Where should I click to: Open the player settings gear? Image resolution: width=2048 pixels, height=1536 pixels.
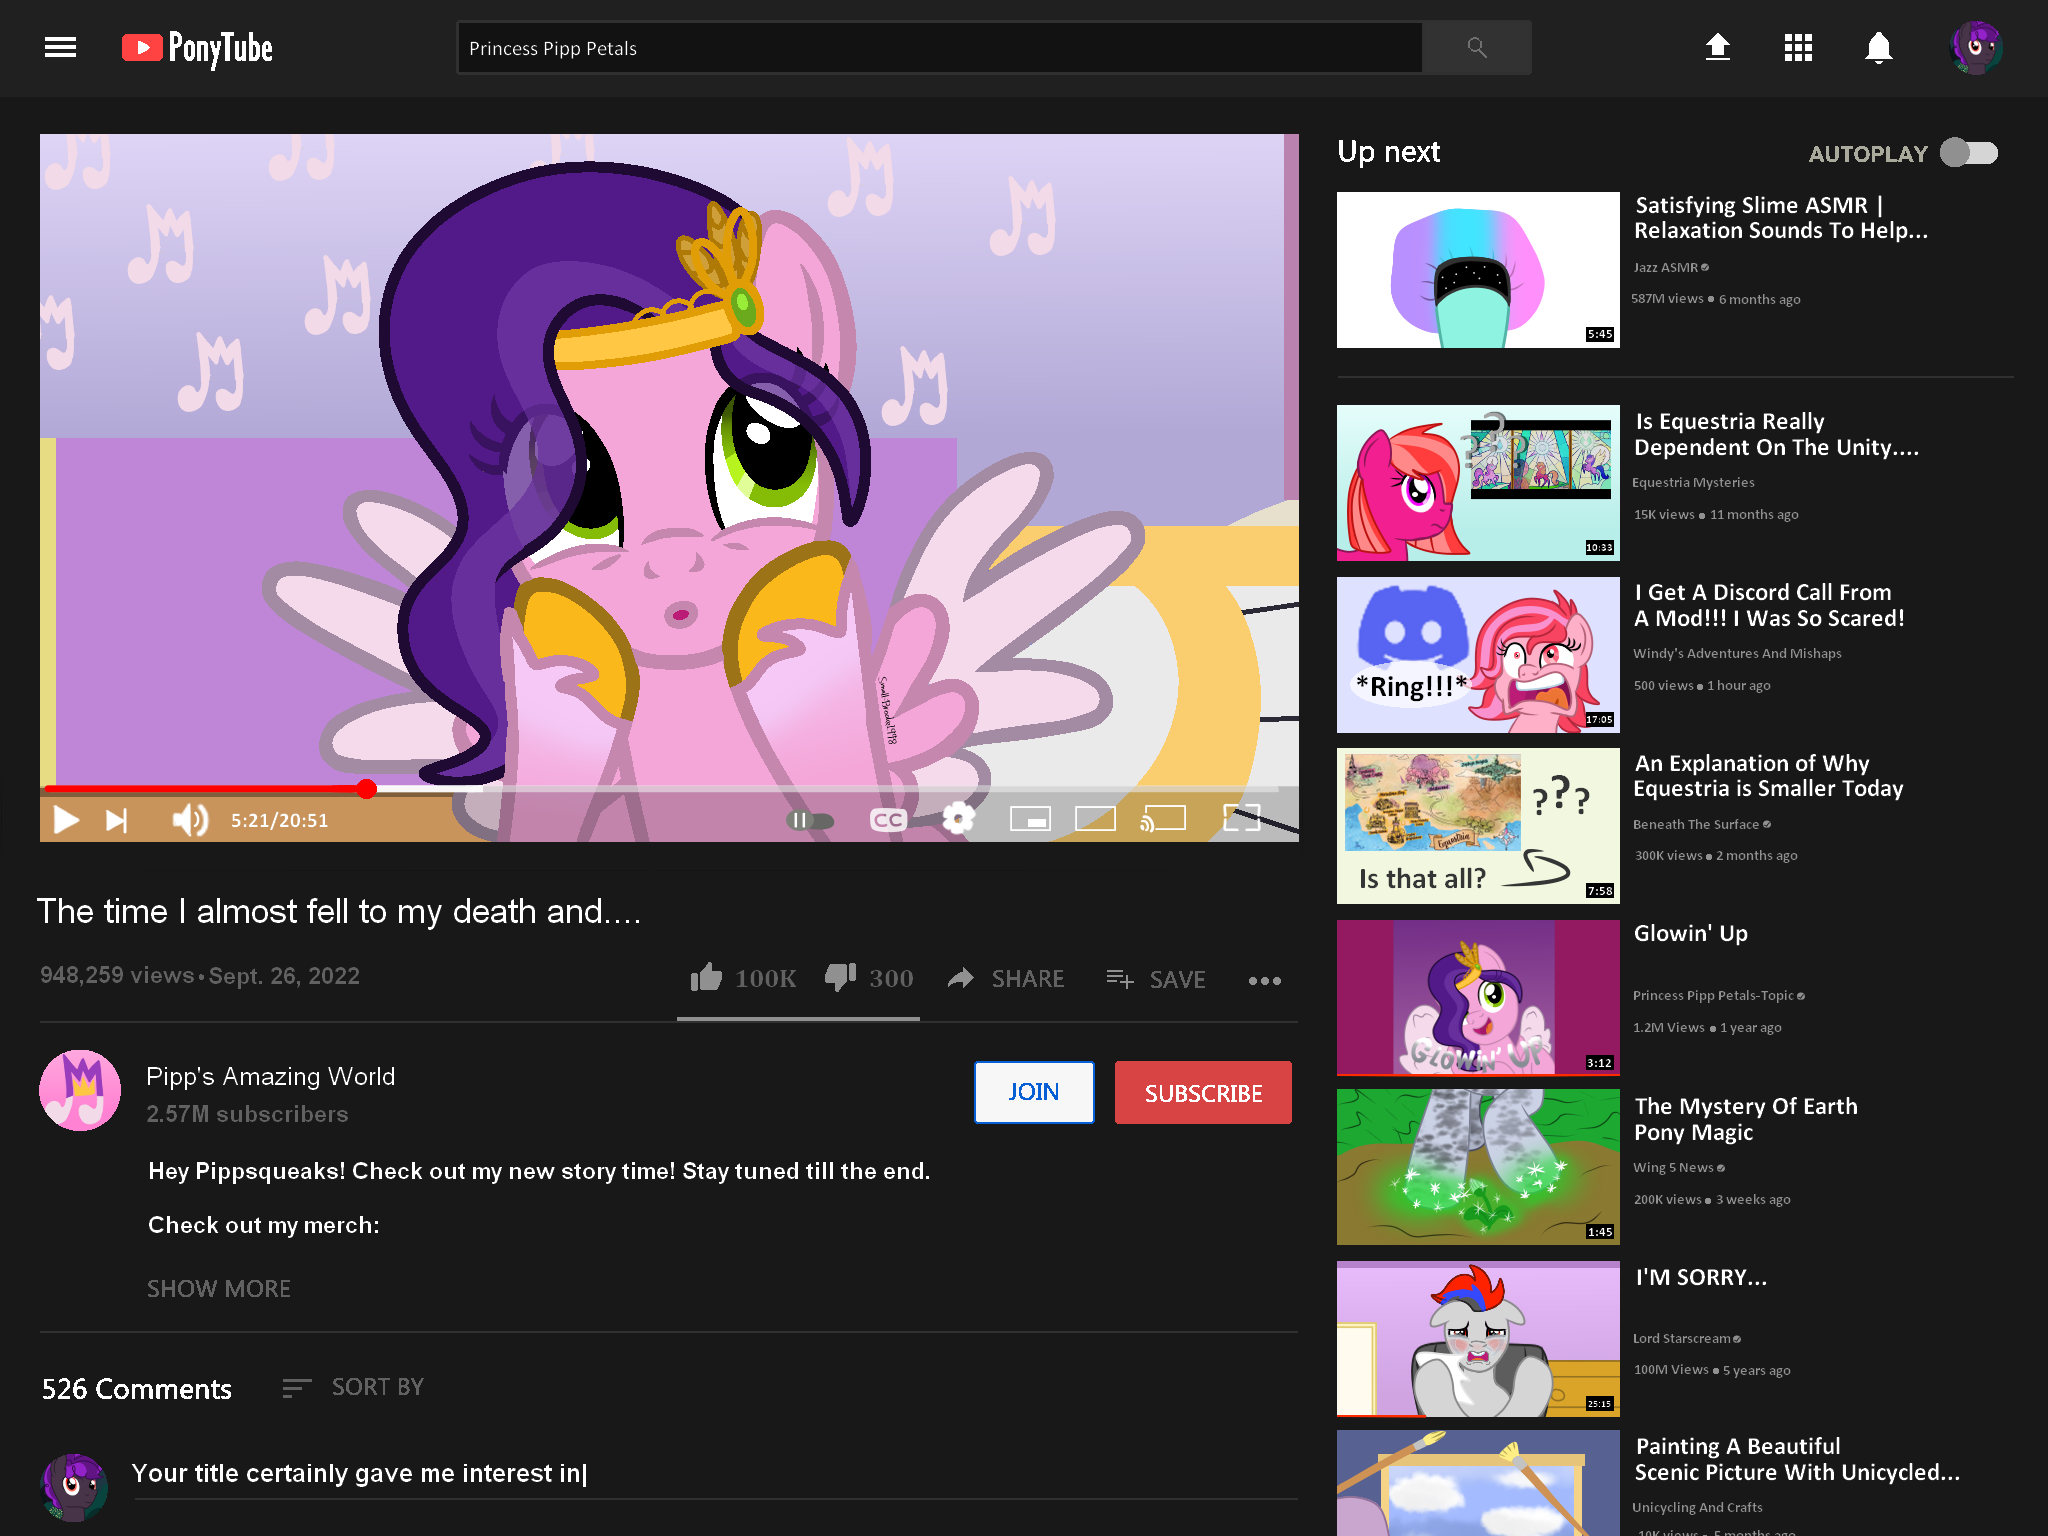[x=958, y=819]
